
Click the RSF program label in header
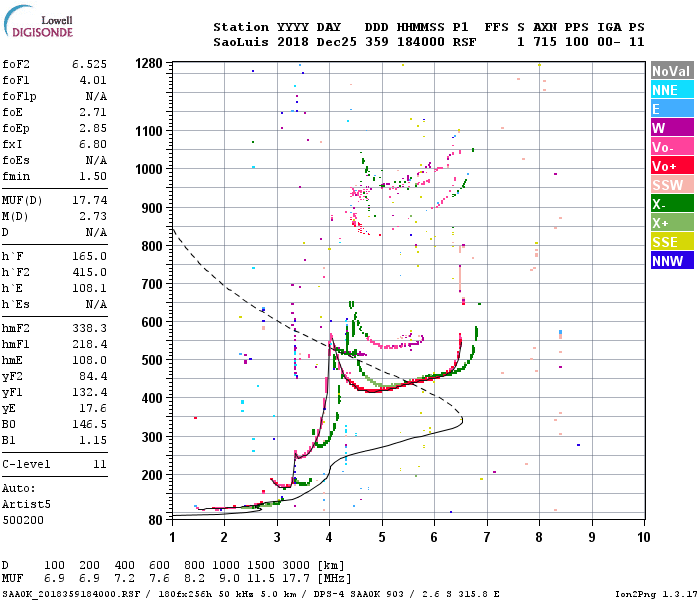465,42
